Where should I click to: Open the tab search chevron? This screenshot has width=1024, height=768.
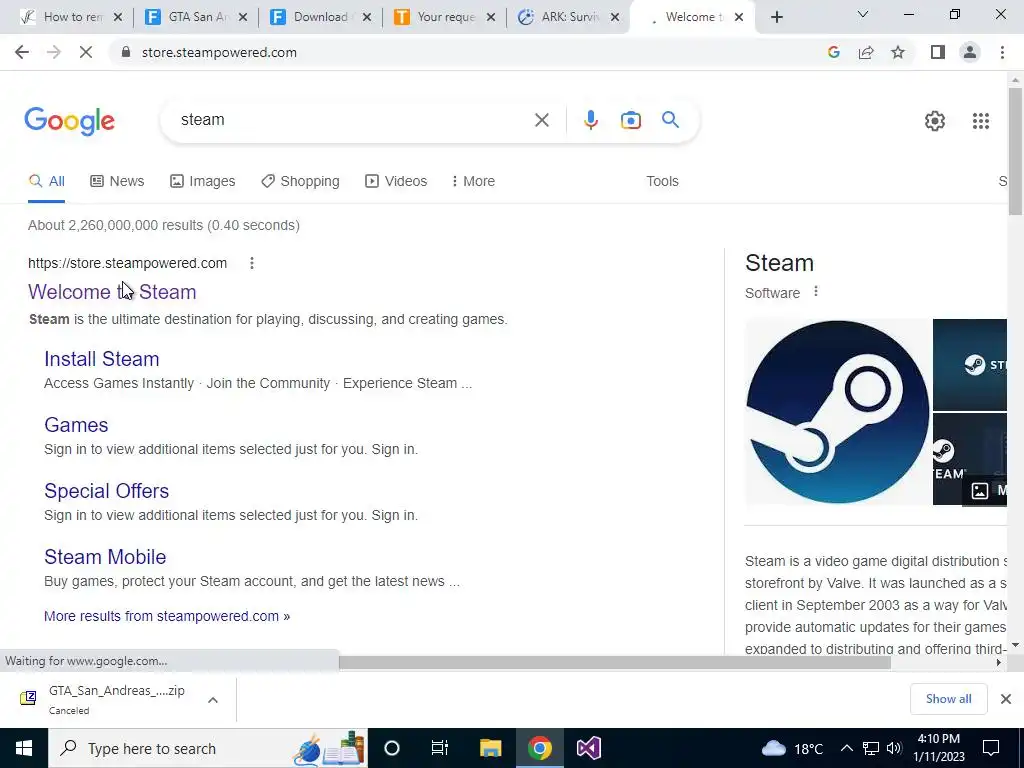(863, 14)
